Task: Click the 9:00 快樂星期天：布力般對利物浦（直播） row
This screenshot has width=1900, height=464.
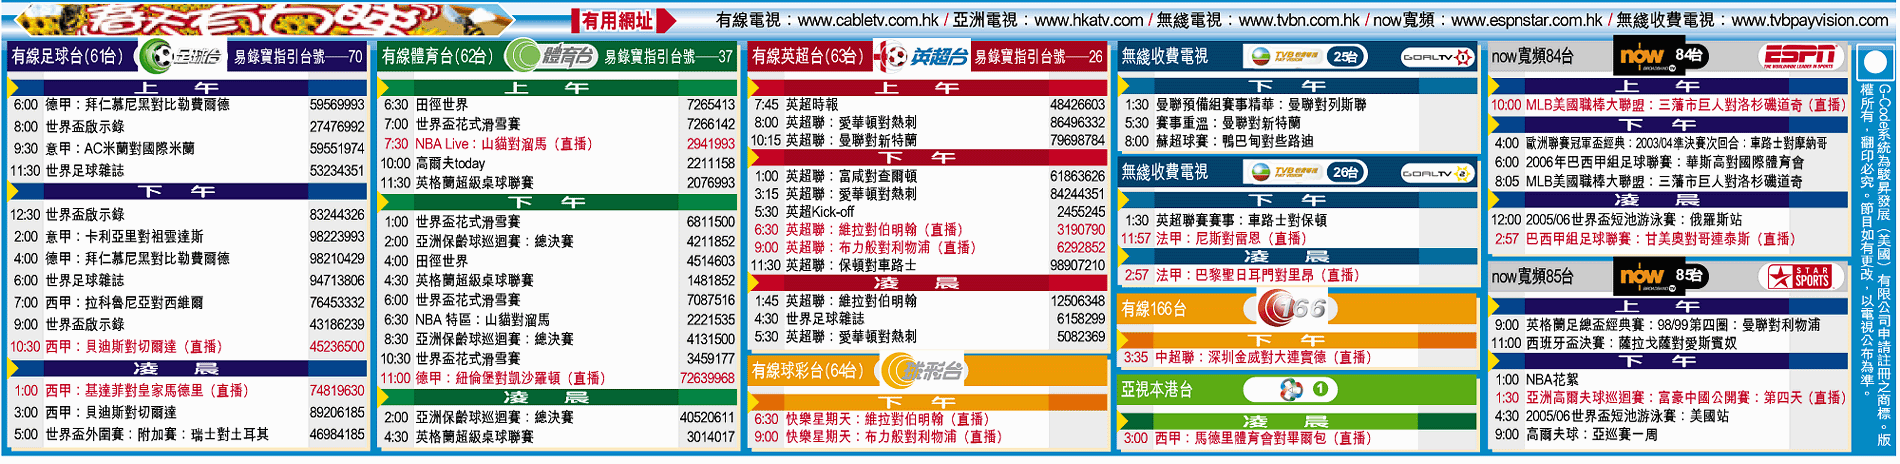Action: (x=927, y=437)
